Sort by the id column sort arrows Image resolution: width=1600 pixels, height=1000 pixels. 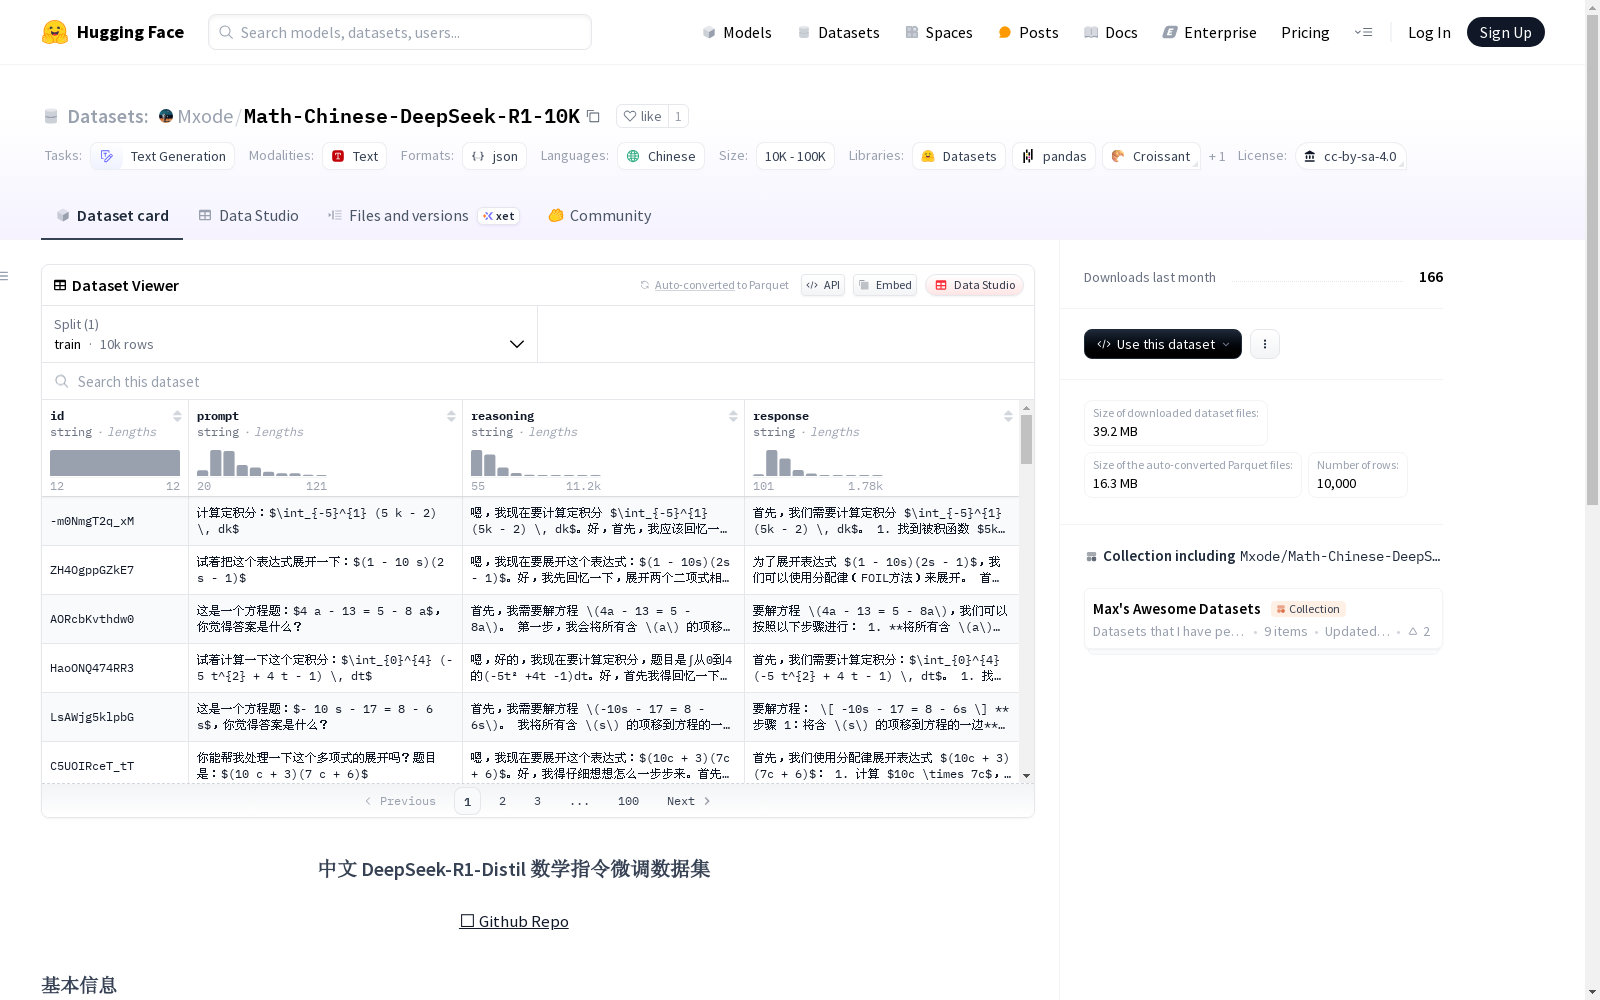[x=177, y=416]
